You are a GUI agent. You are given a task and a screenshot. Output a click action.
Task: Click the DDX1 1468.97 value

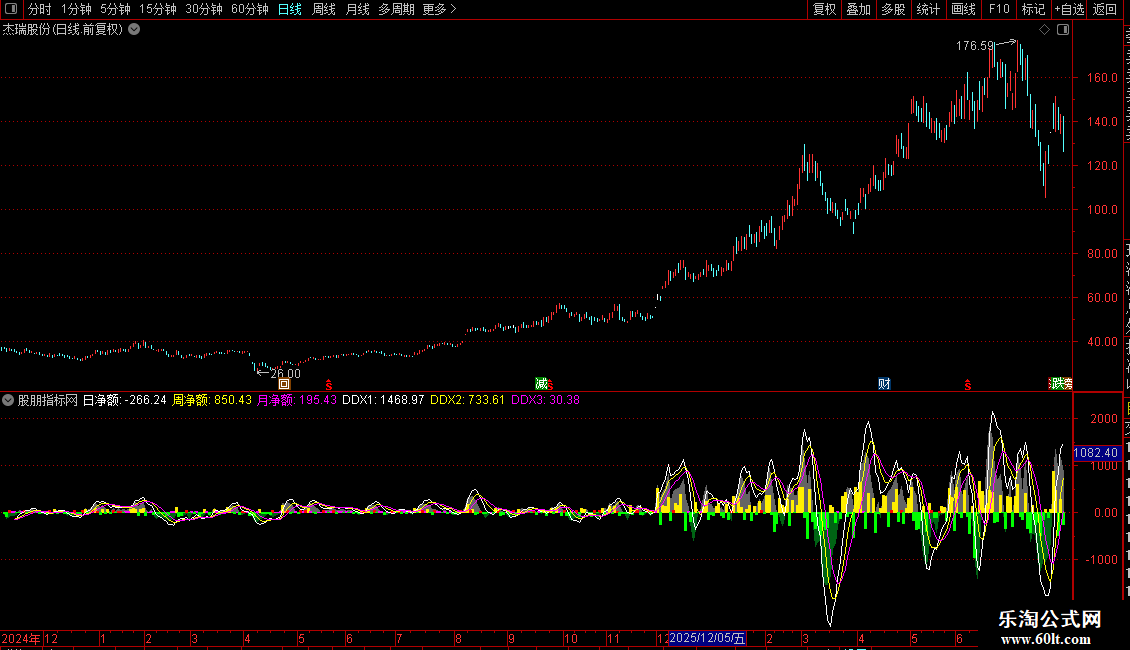click(x=383, y=400)
